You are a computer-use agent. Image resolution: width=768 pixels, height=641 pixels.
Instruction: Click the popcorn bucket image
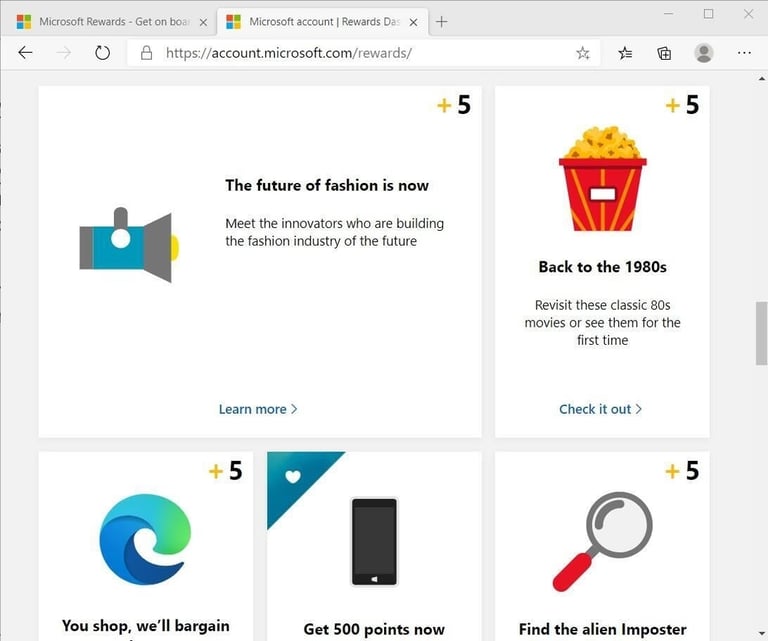tap(602, 178)
